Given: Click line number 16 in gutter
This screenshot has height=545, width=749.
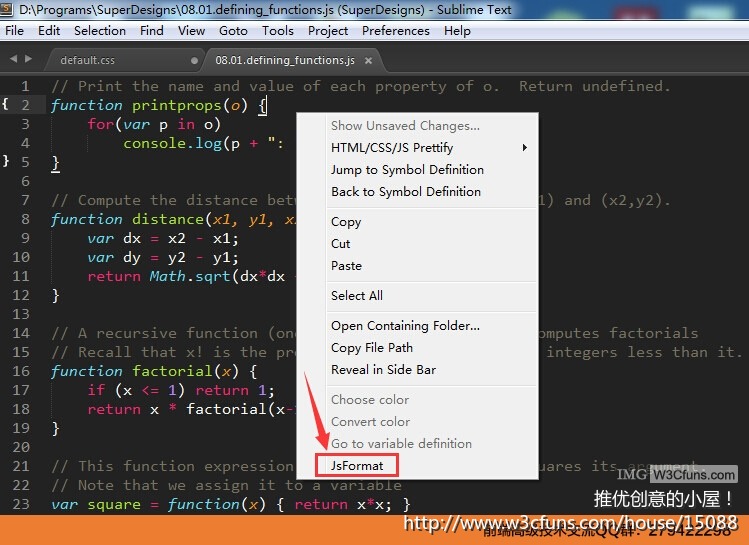Looking at the screenshot, I should pos(21,371).
